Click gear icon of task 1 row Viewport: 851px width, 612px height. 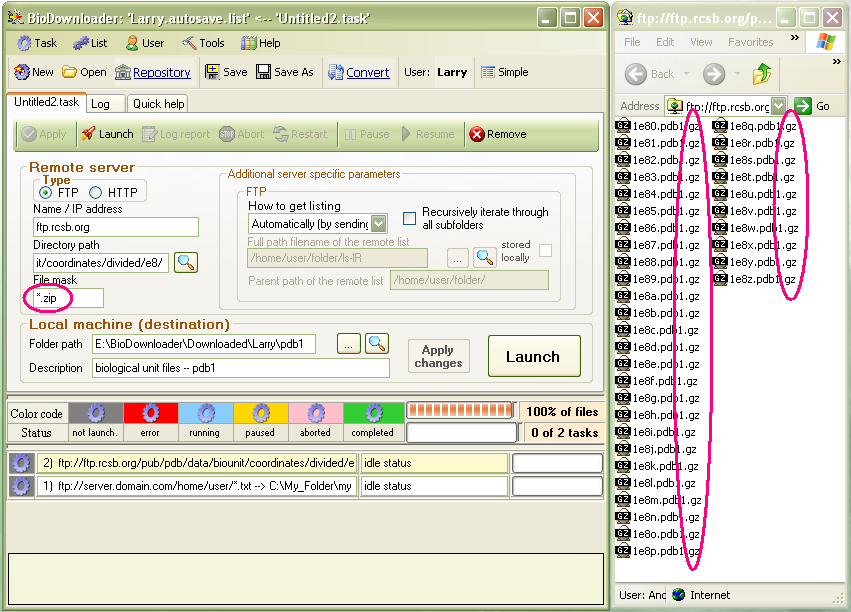click(21, 486)
